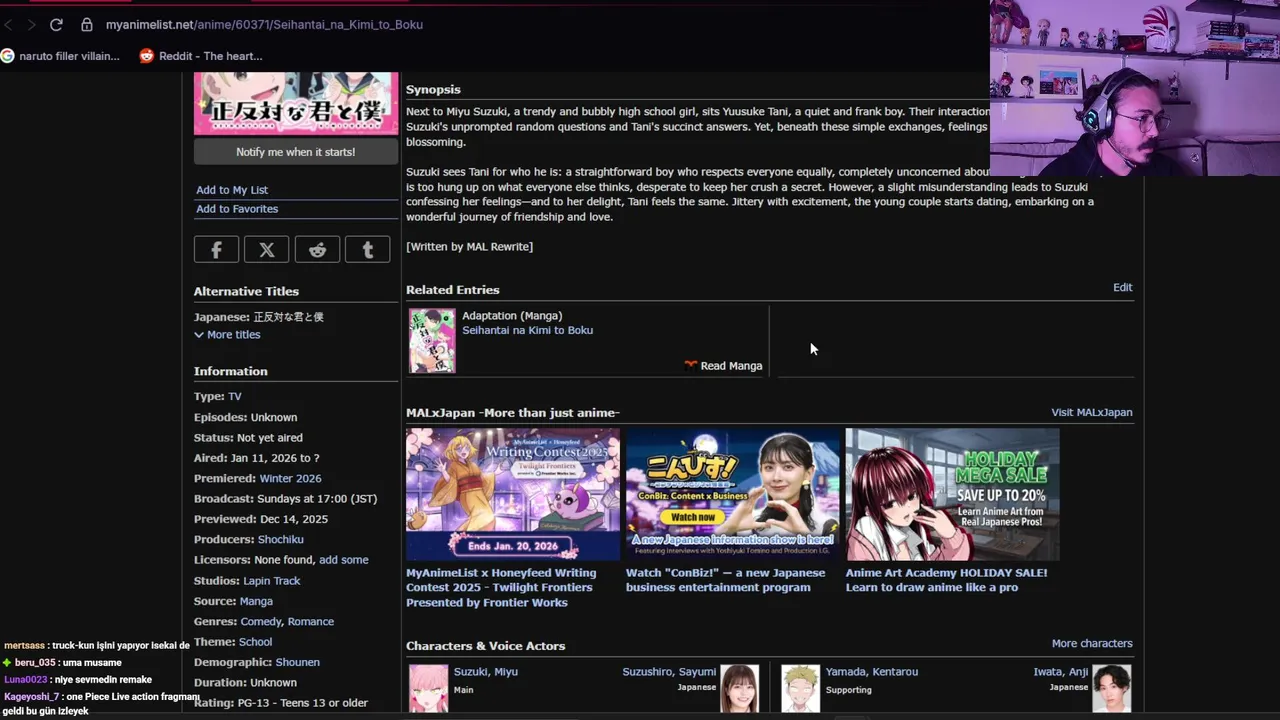
Task: Open the 'Reddit - The heart...' bookmark
Action: [201, 56]
